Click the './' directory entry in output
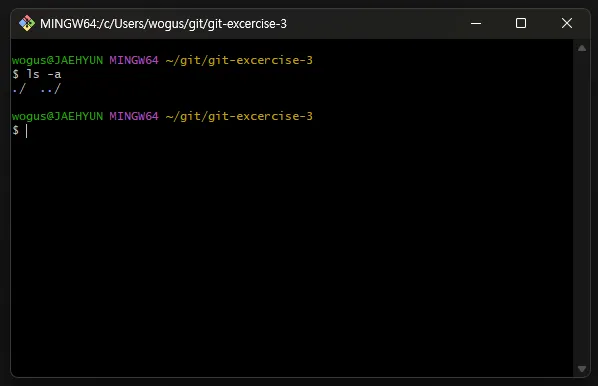The width and height of the screenshot is (598, 386). (19, 89)
